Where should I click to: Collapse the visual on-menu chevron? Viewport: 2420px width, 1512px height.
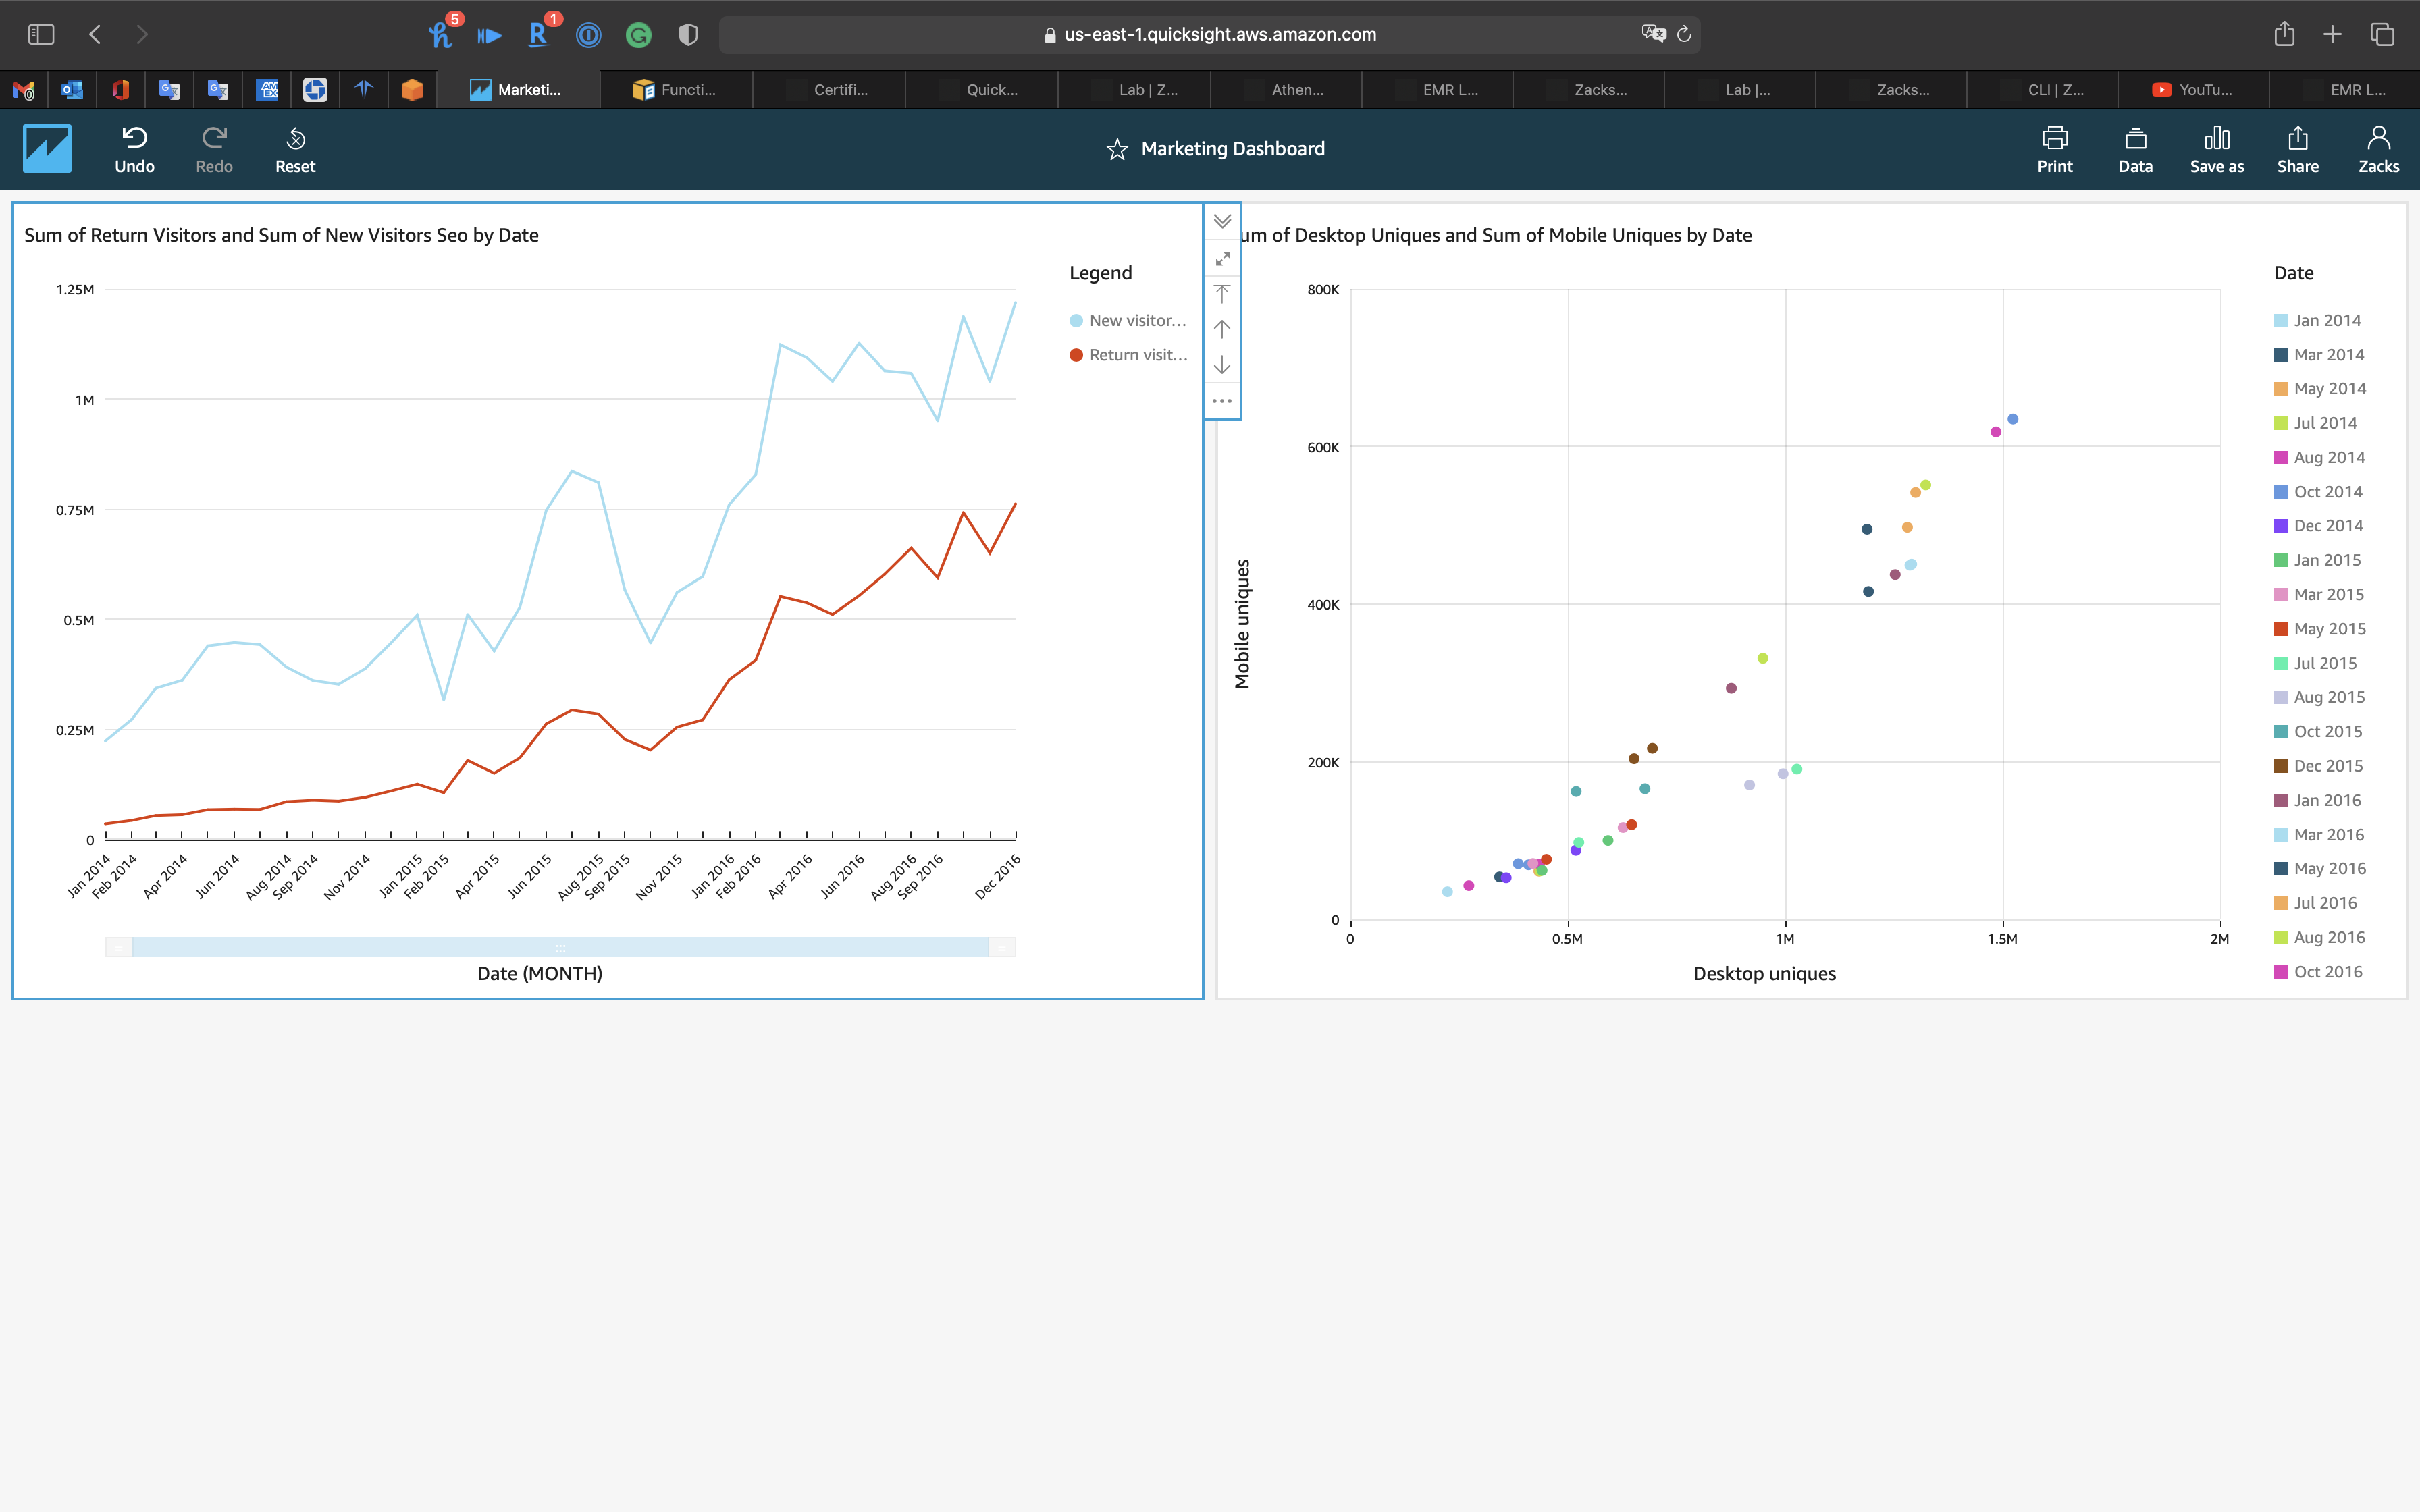tap(1222, 221)
